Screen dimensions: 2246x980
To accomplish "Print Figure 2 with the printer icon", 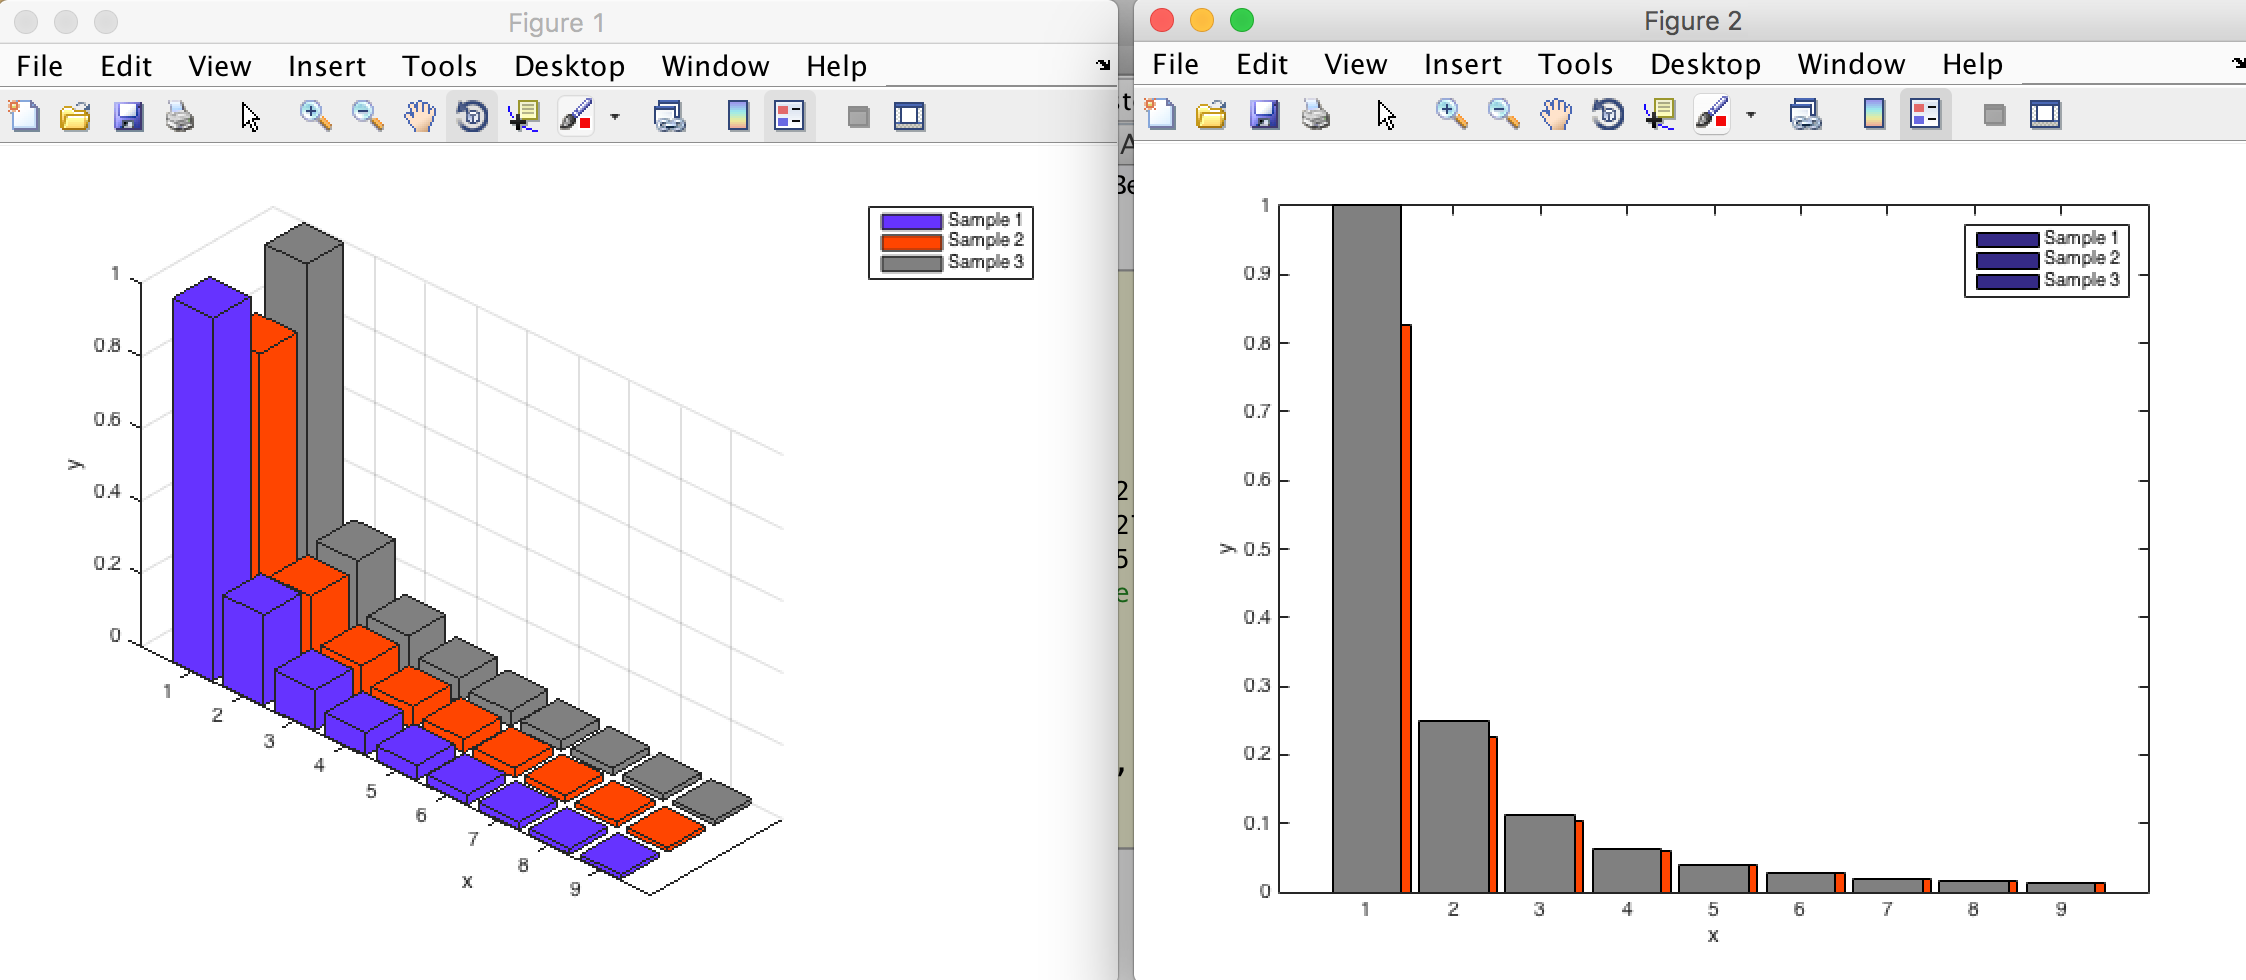I will coord(1316,115).
